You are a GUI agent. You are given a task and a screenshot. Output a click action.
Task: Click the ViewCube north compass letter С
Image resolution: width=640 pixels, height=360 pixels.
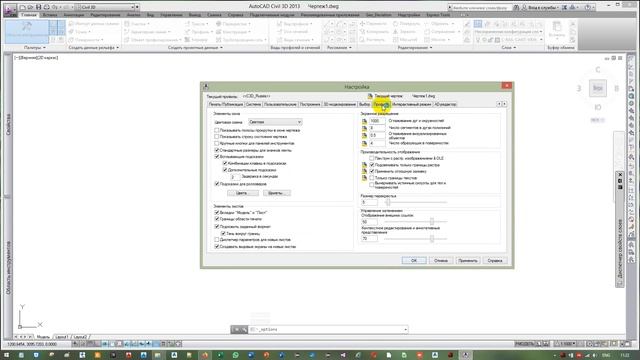coord(598,70)
